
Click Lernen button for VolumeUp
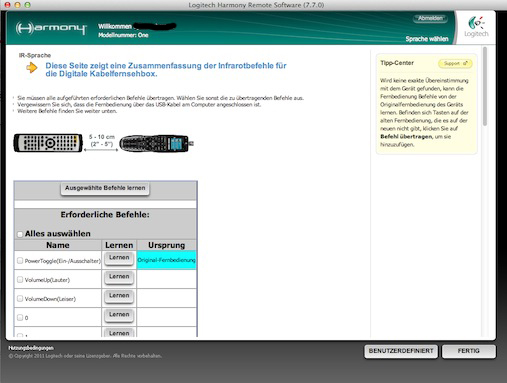click(119, 277)
